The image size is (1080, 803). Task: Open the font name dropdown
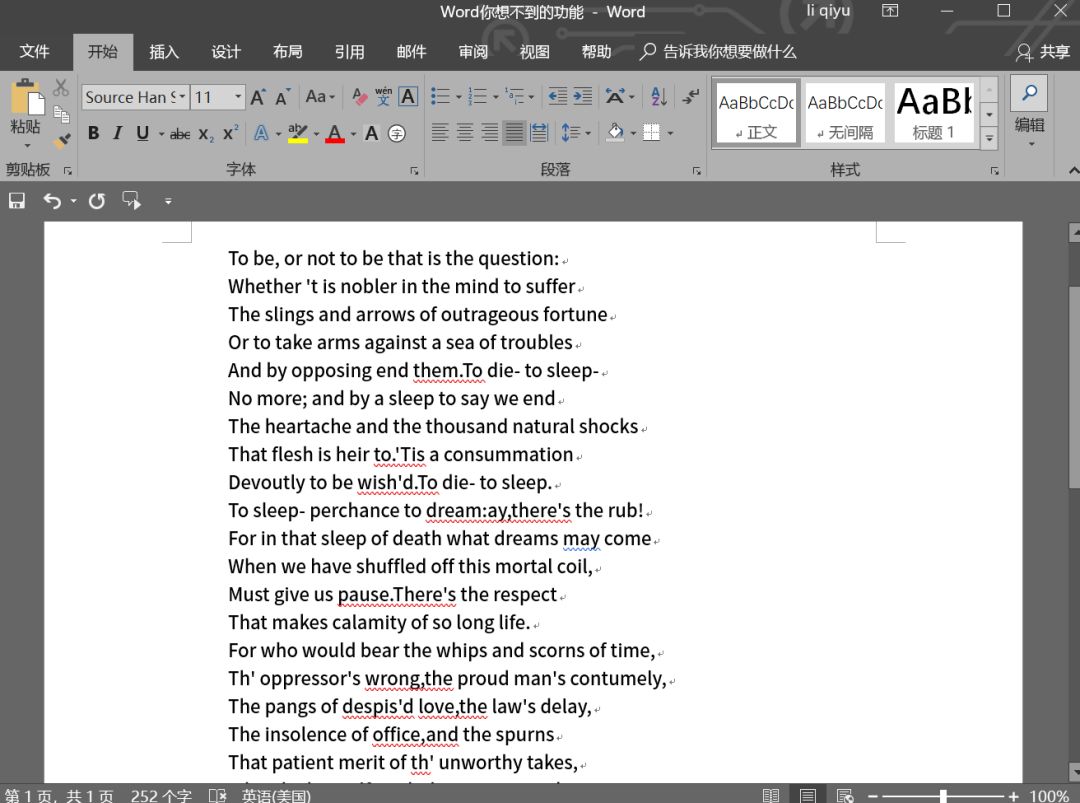182,97
